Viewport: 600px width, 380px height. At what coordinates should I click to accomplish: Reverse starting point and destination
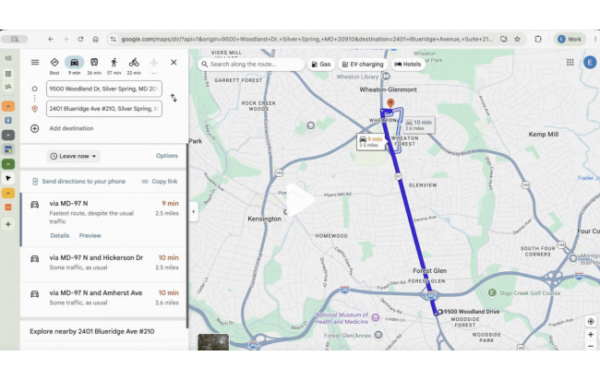(174, 98)
